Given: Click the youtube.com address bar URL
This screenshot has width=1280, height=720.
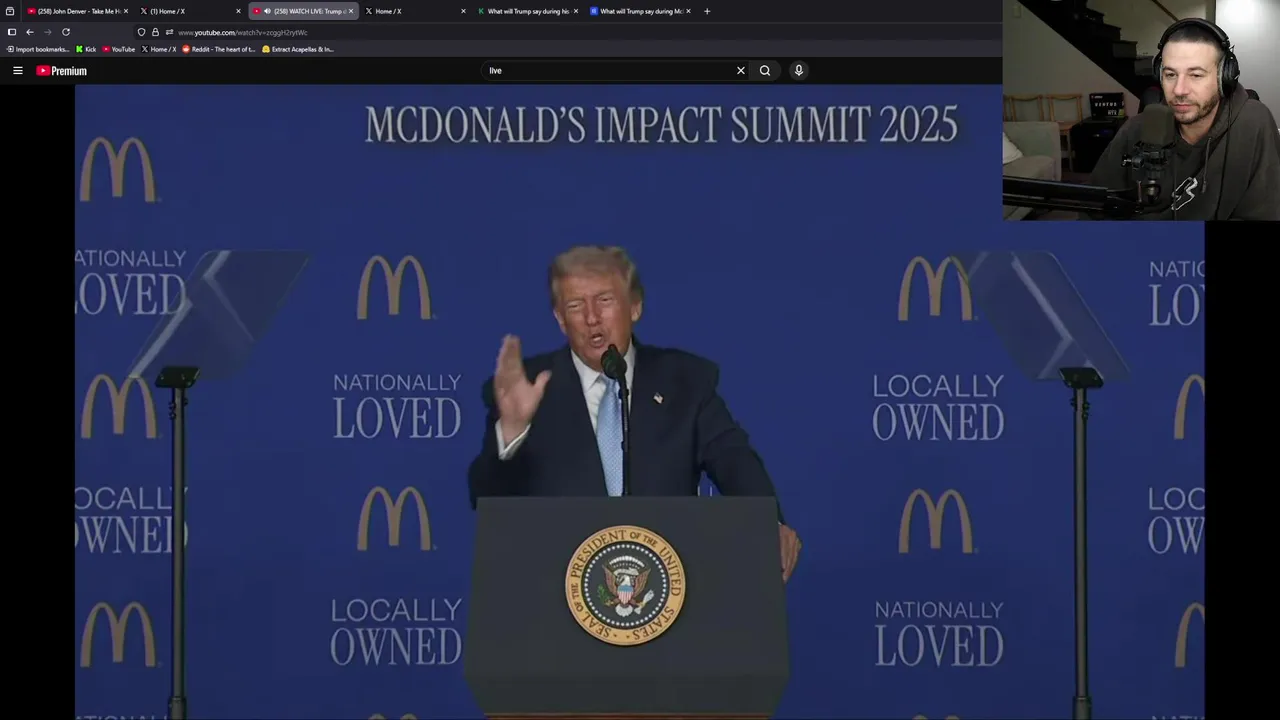Looking at the screenshot, I should [242, 32].
